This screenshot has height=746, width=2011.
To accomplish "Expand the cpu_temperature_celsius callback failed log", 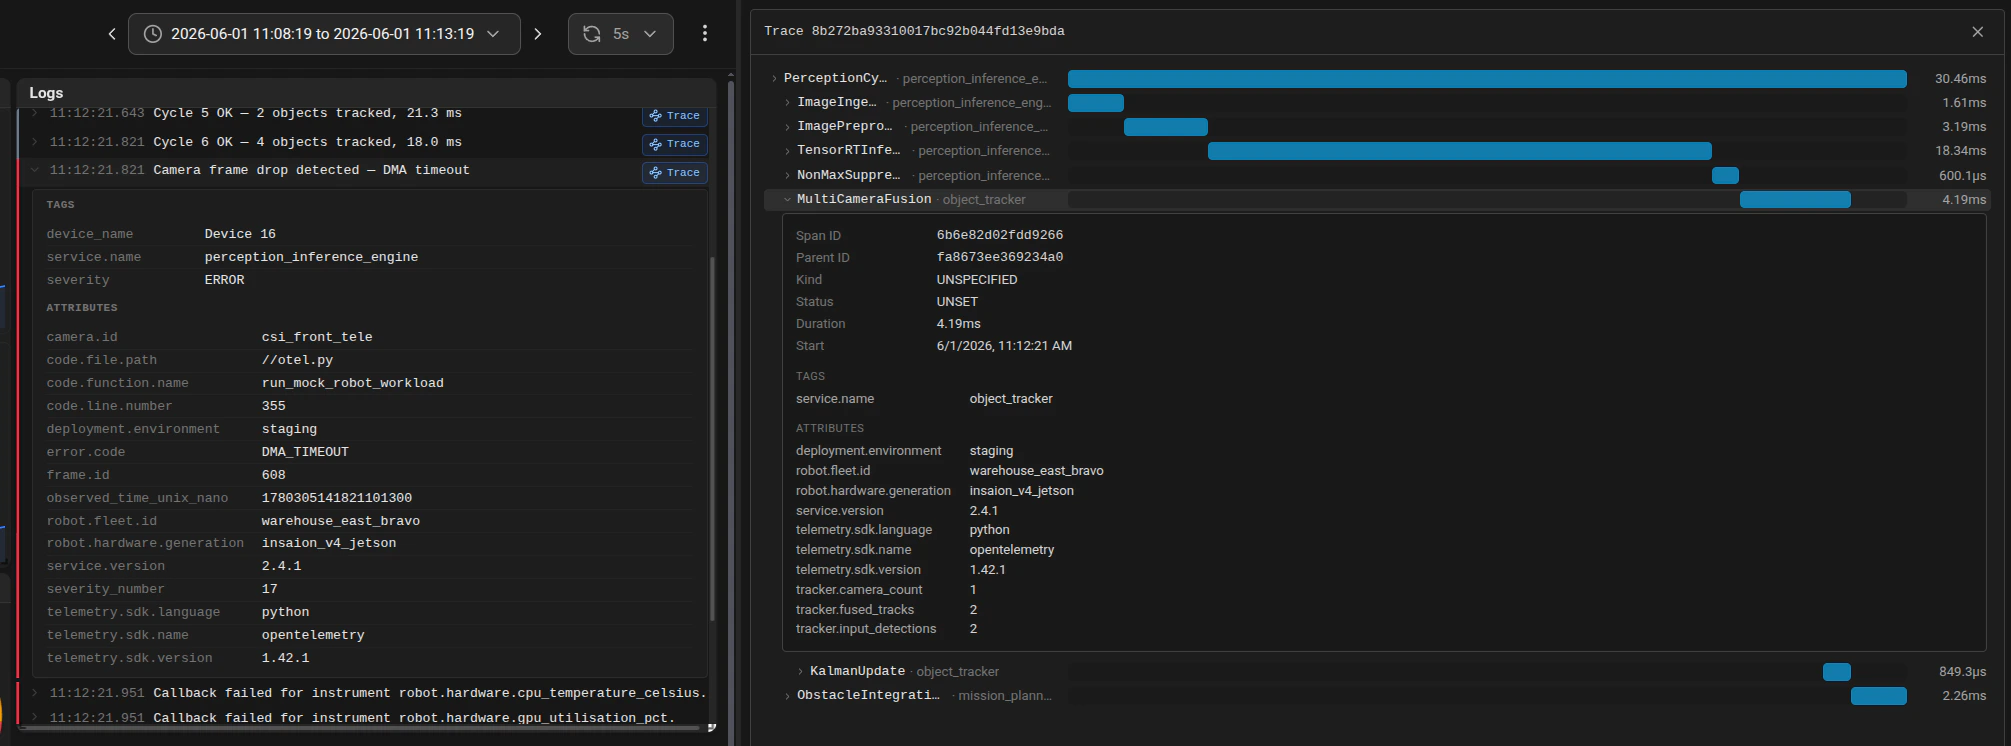I will point(35,692).
